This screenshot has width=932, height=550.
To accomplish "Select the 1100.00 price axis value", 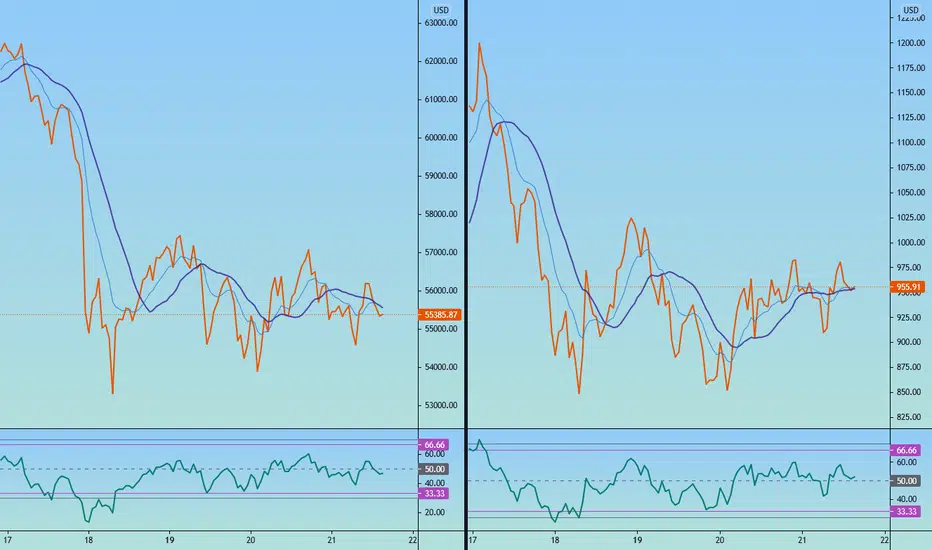I will tap(911, 143).
